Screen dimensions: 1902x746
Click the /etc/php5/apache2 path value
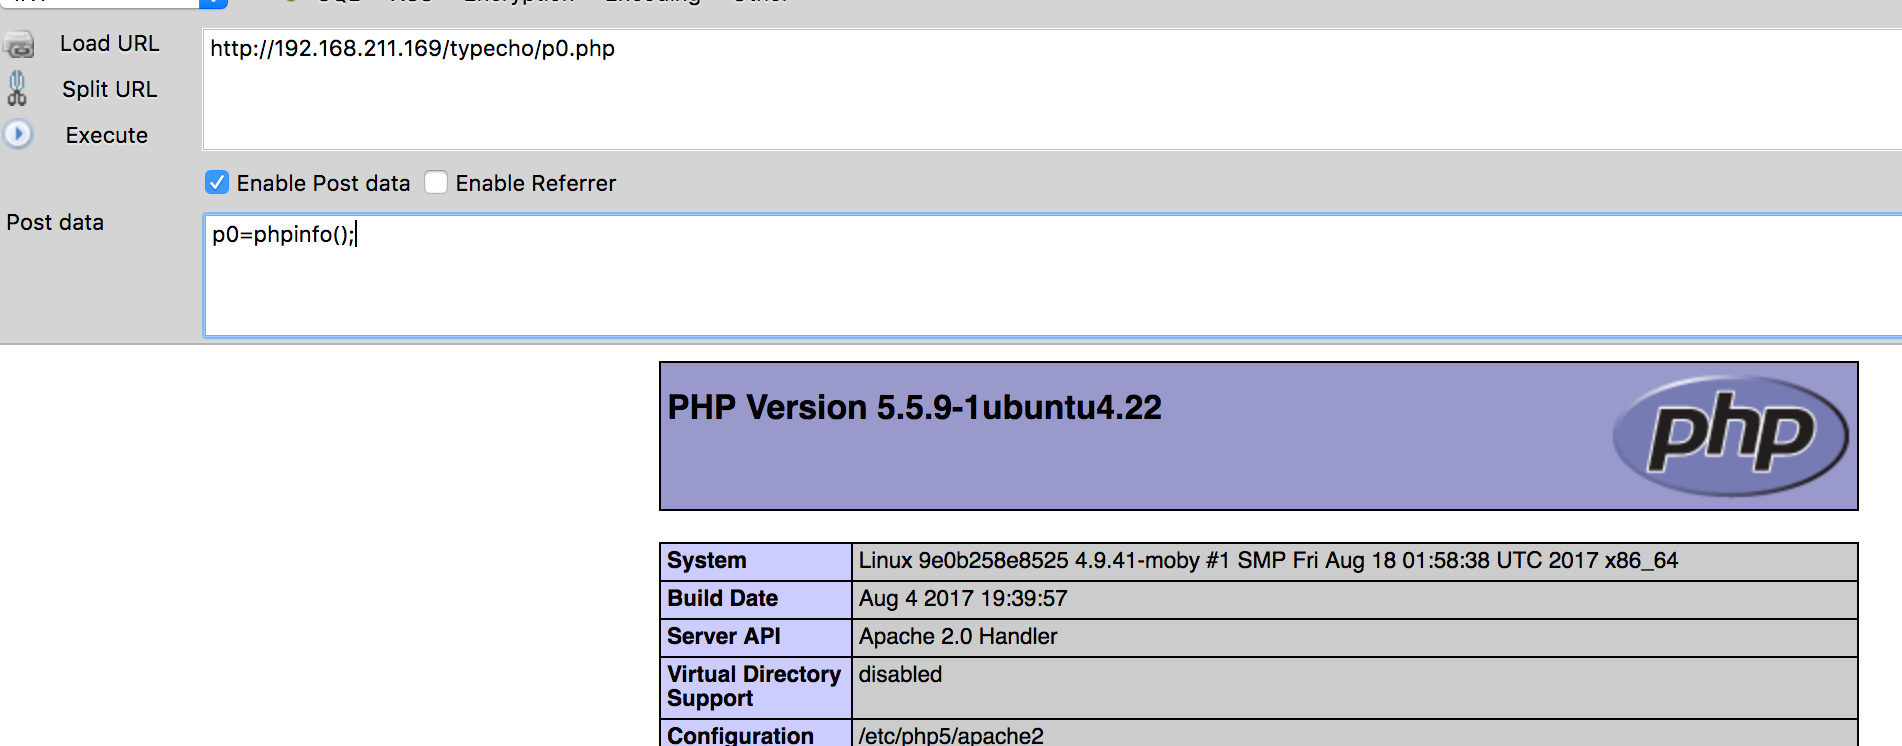coord(951,735)
